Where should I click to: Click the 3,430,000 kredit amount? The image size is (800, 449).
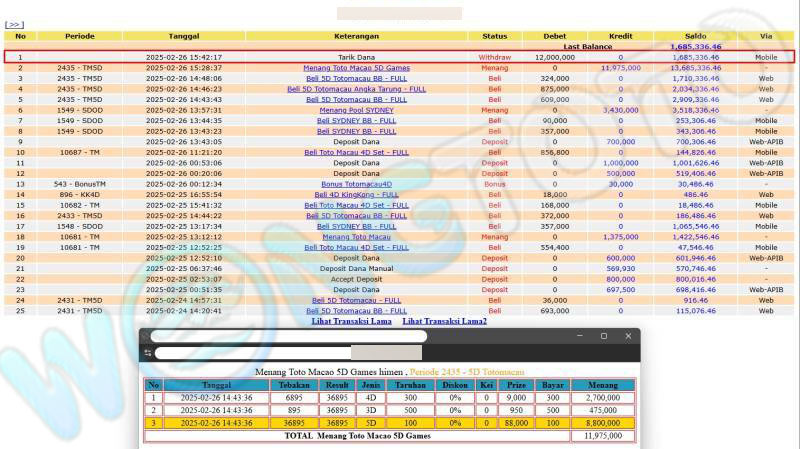tap(620, 110)
